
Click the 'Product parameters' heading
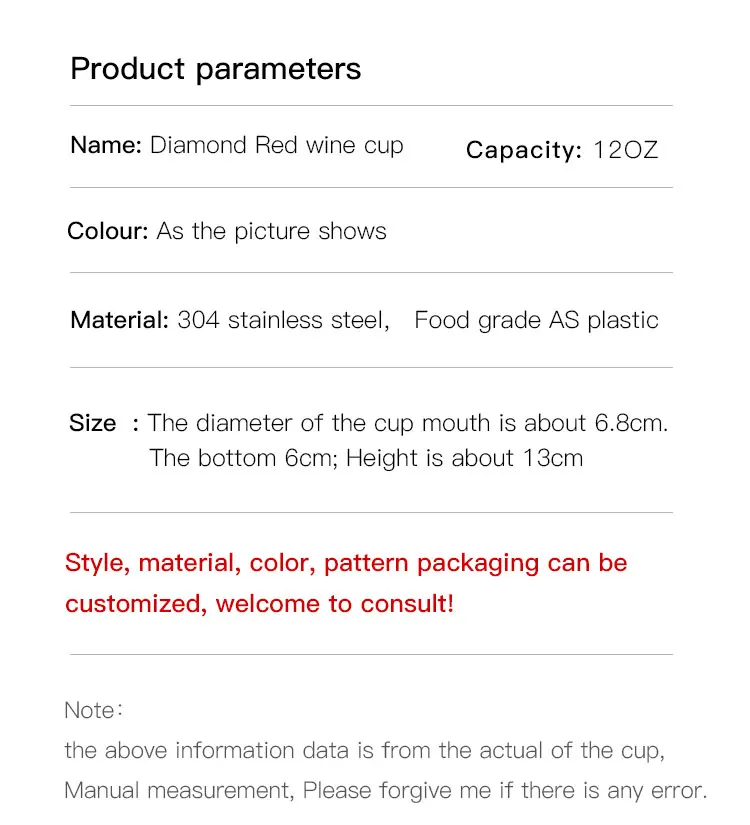coord(216,70)
